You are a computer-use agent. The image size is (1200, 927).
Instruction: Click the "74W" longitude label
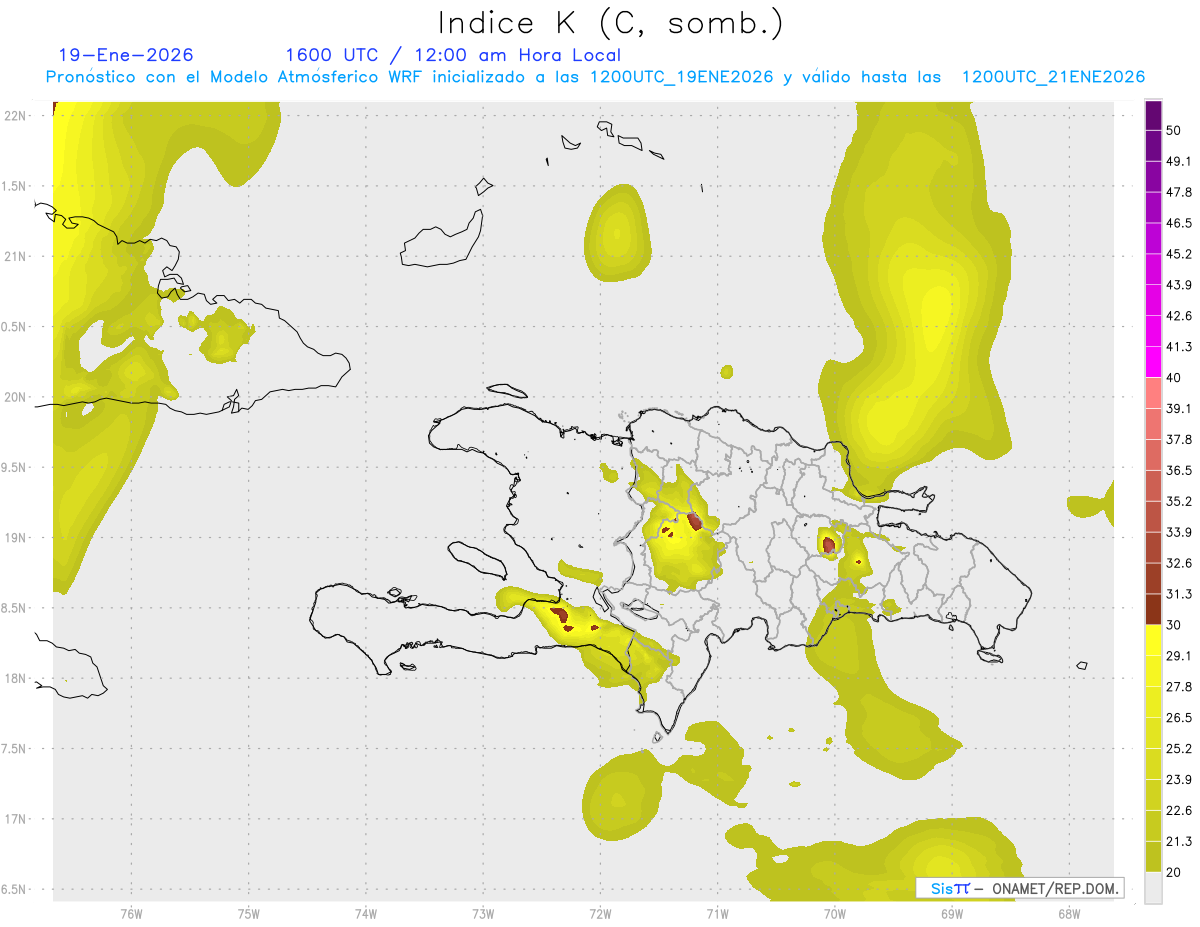(x=366, y=914)
